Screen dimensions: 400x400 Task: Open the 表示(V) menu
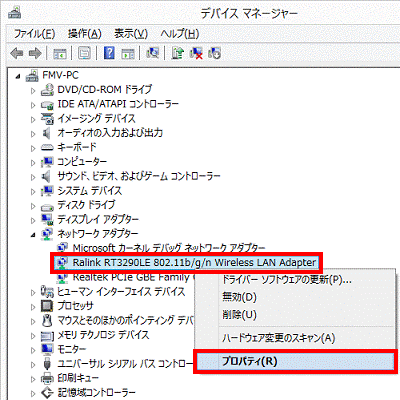pyautogui.click(x=131, y=34)
